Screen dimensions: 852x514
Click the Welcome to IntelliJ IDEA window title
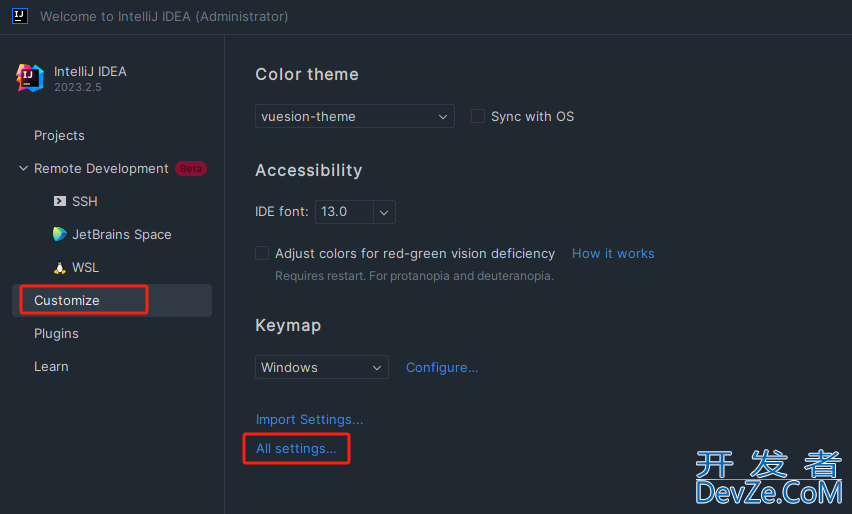pyautogui.click(x=164, y=16)
